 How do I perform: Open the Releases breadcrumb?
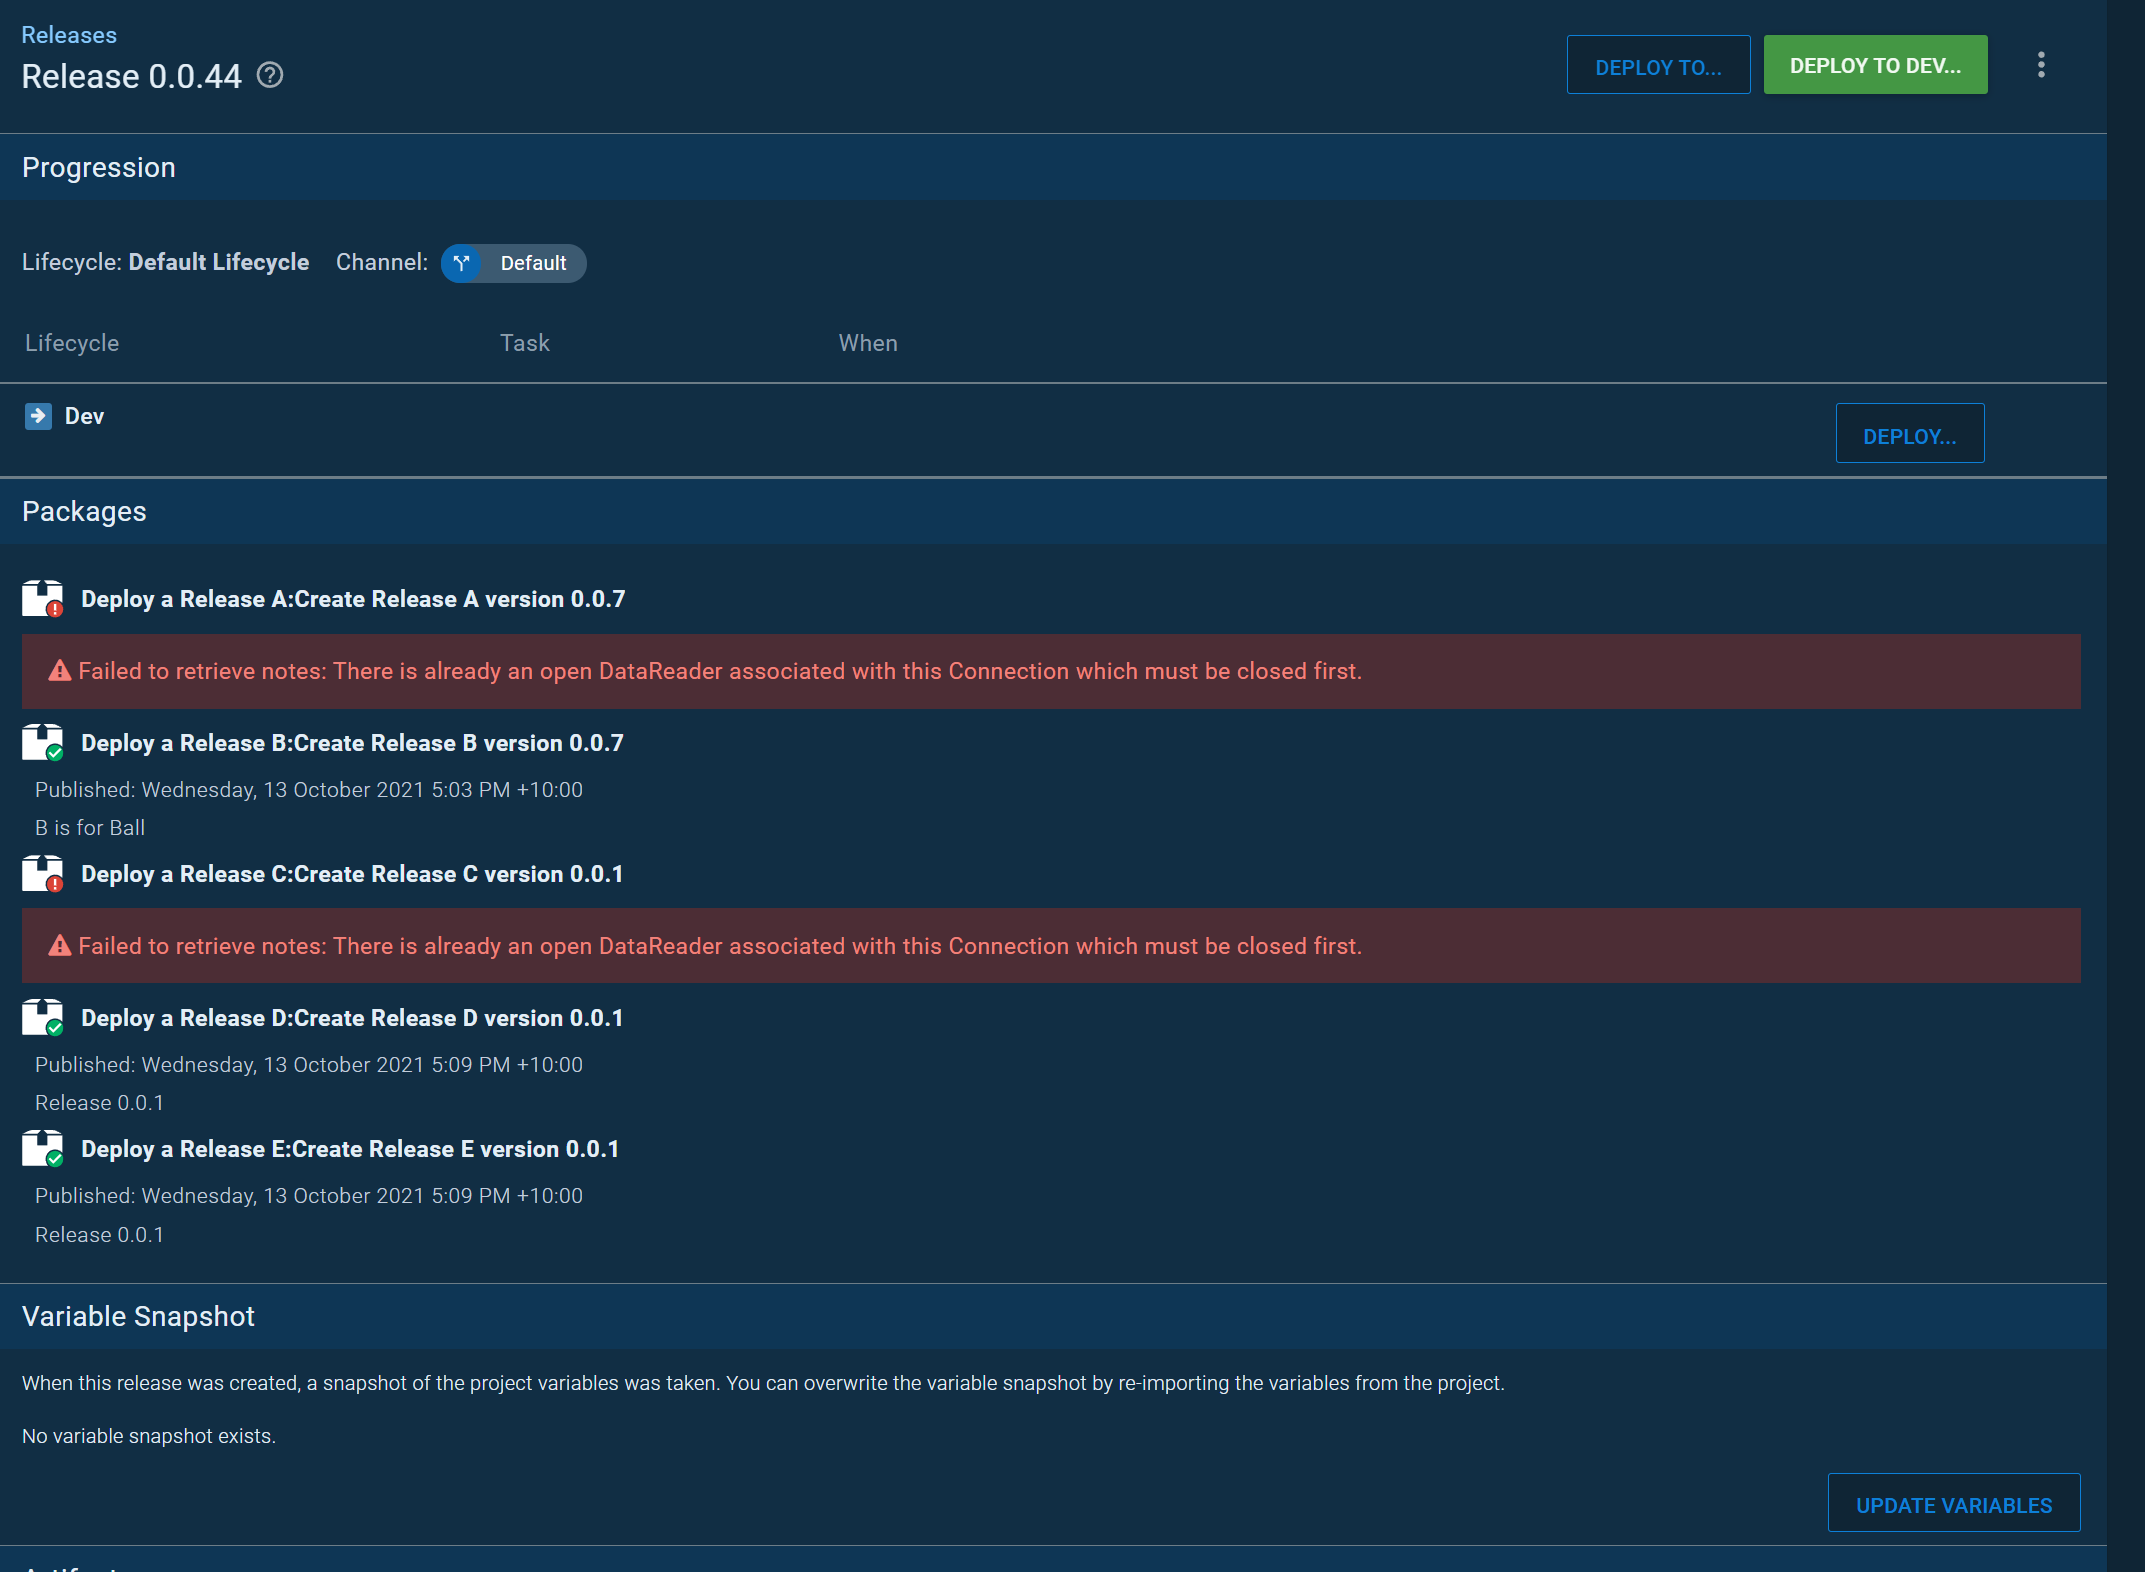(68, 33)
